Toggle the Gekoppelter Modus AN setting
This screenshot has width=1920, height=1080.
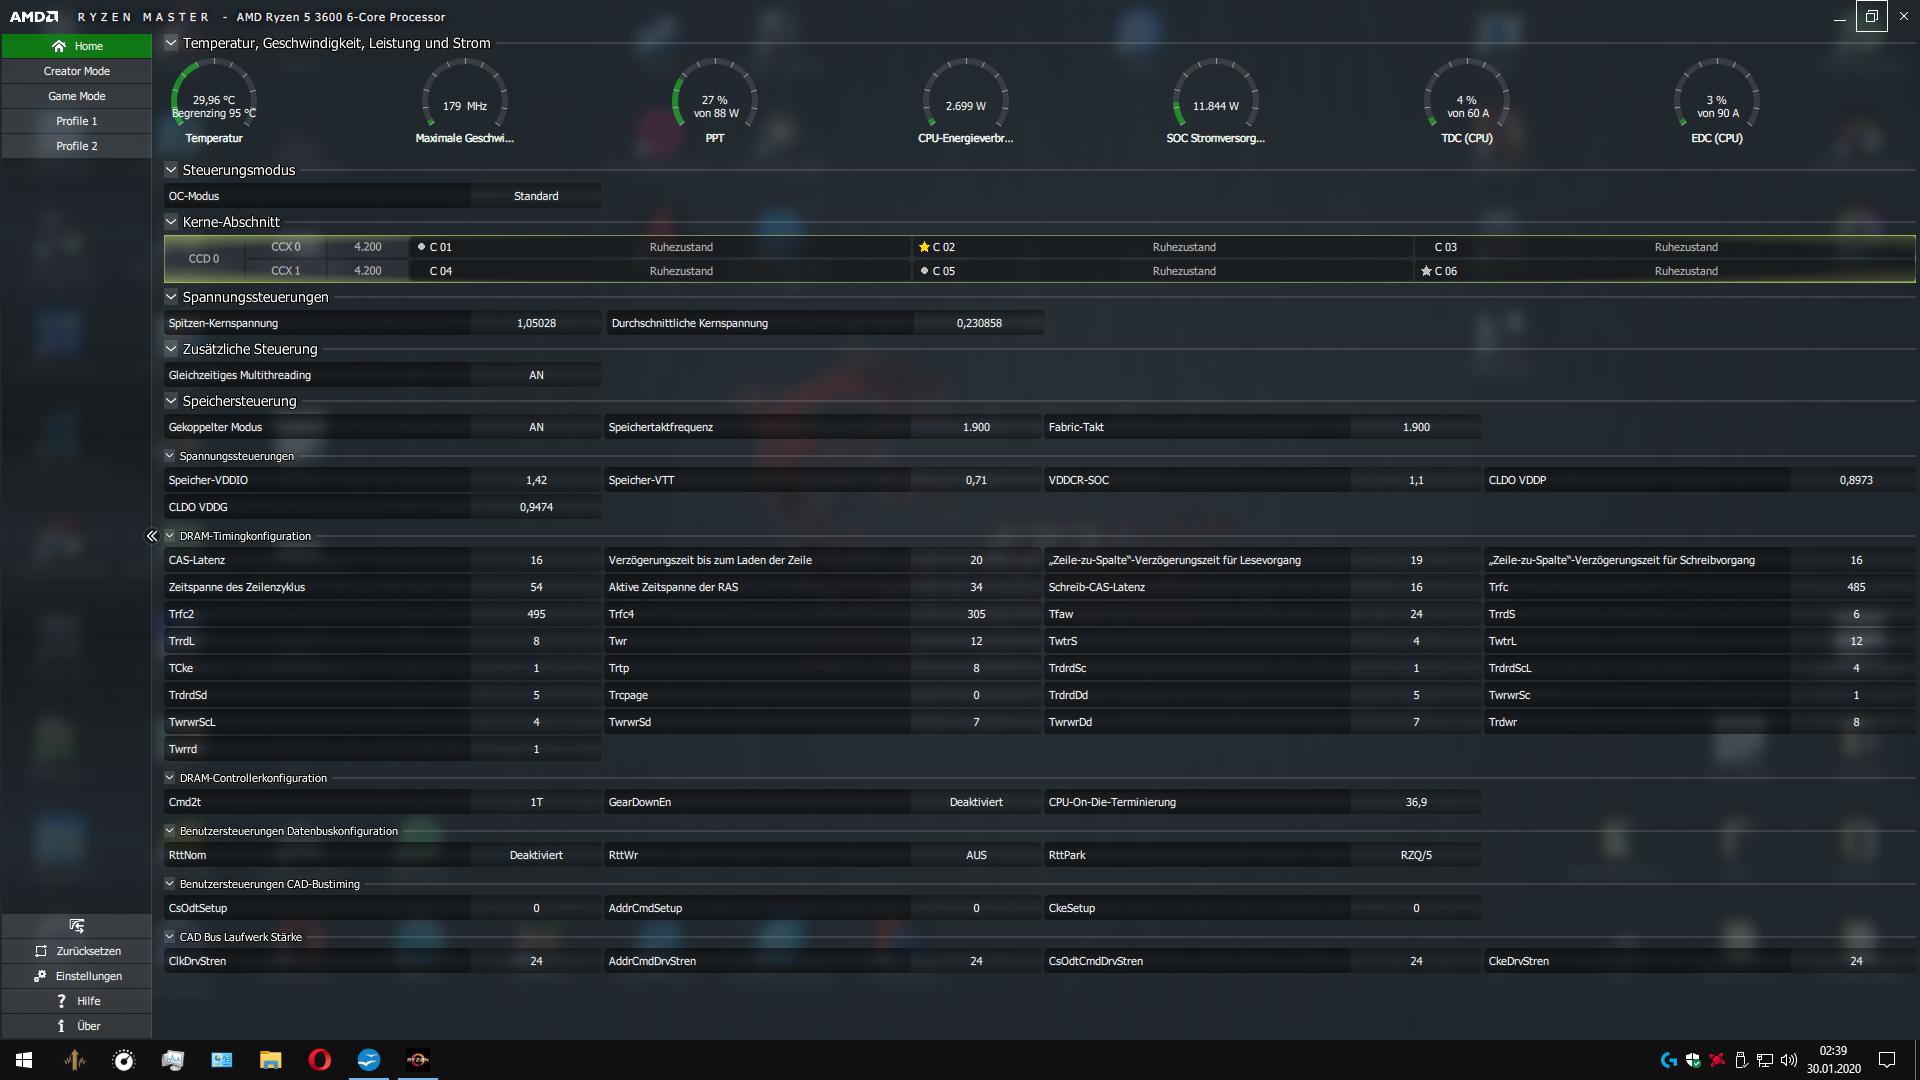(x=536, y=427)
